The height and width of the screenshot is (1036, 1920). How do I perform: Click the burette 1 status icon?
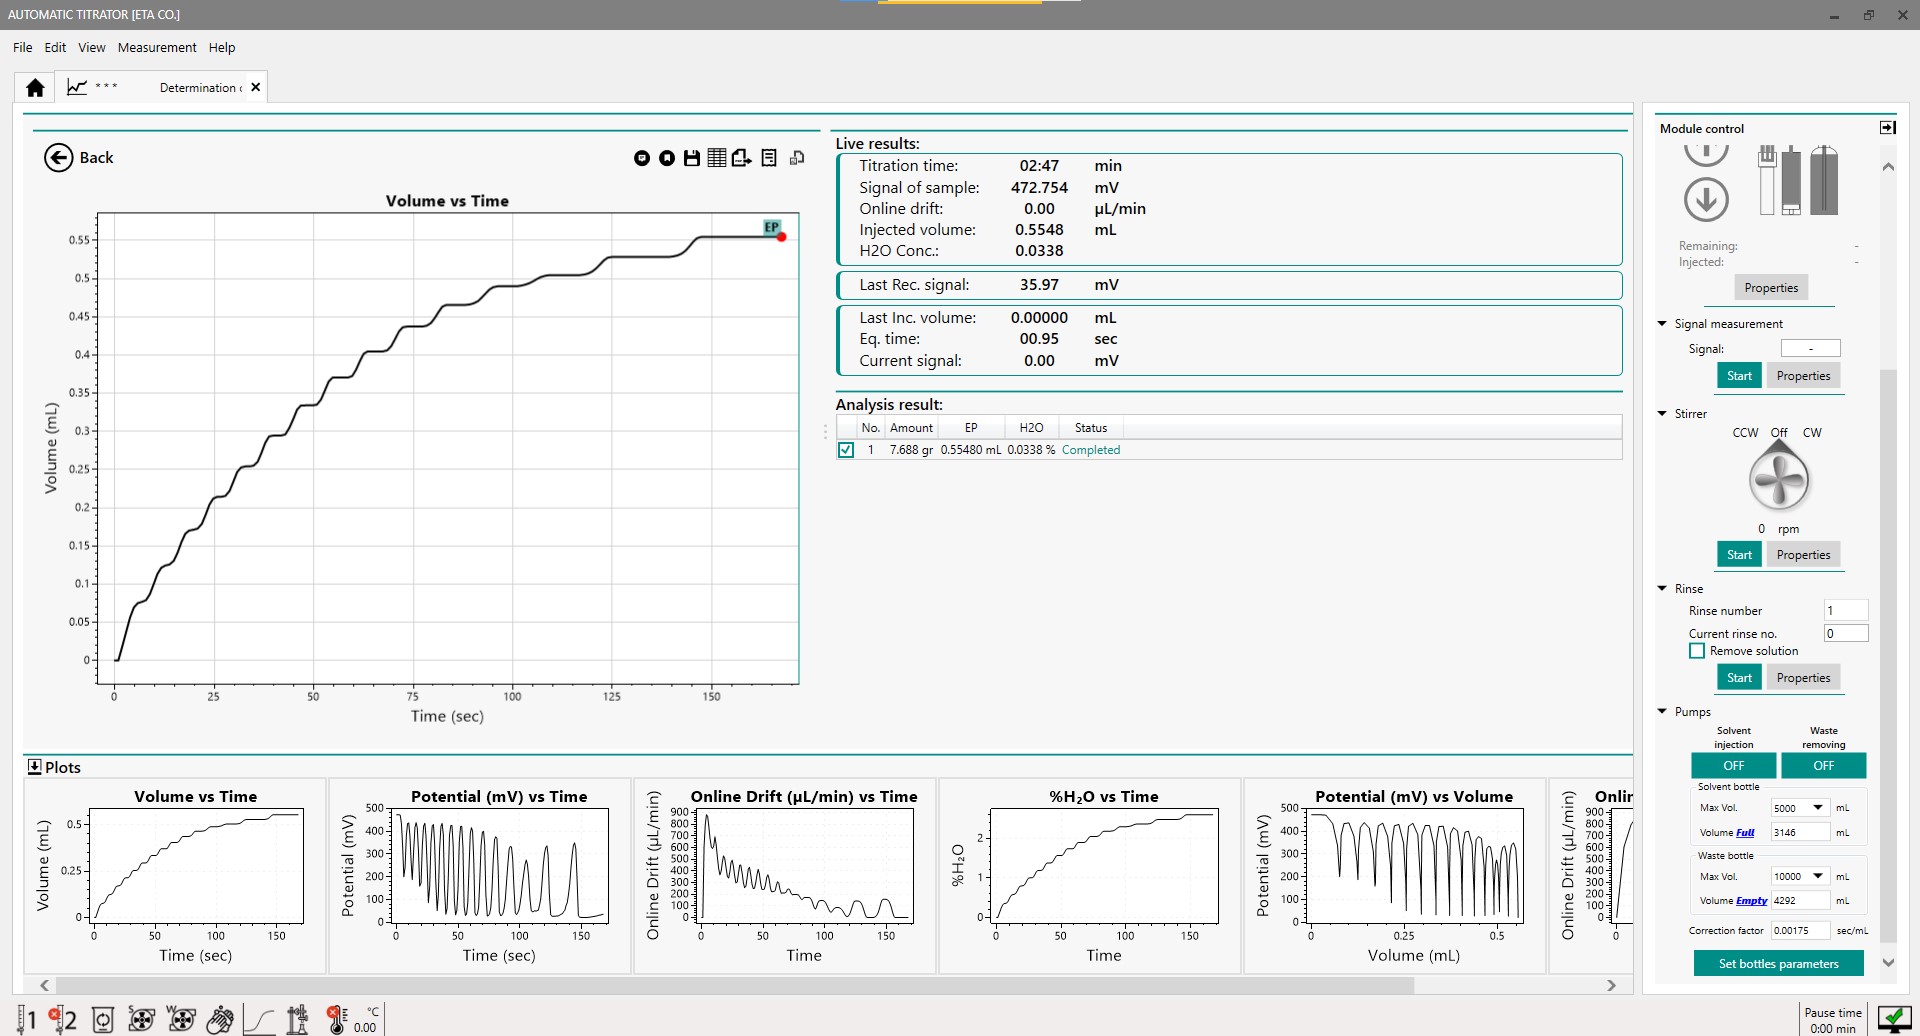27,1020
